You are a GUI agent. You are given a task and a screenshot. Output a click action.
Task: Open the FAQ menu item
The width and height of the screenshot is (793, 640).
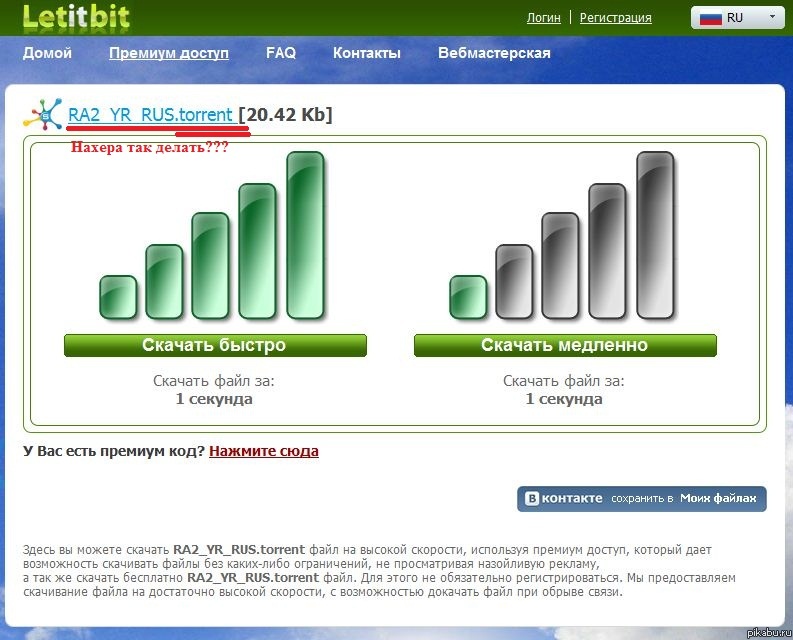click(281, 53)
